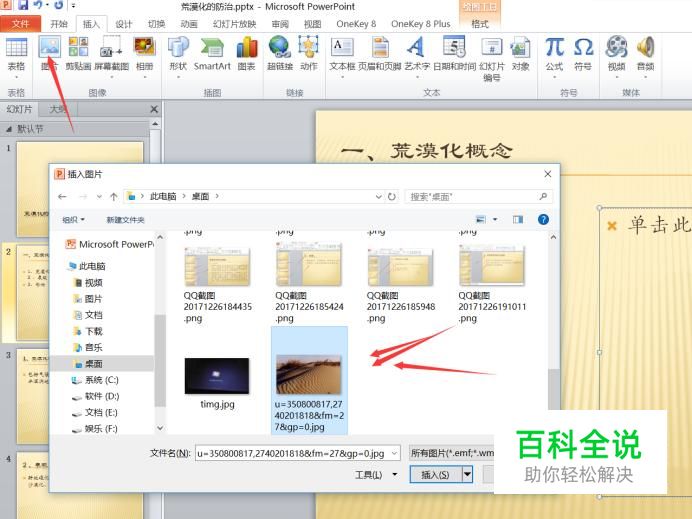Select QQ截图20171226191011.png file
The image size is (692, 519).
pos(492,285)
